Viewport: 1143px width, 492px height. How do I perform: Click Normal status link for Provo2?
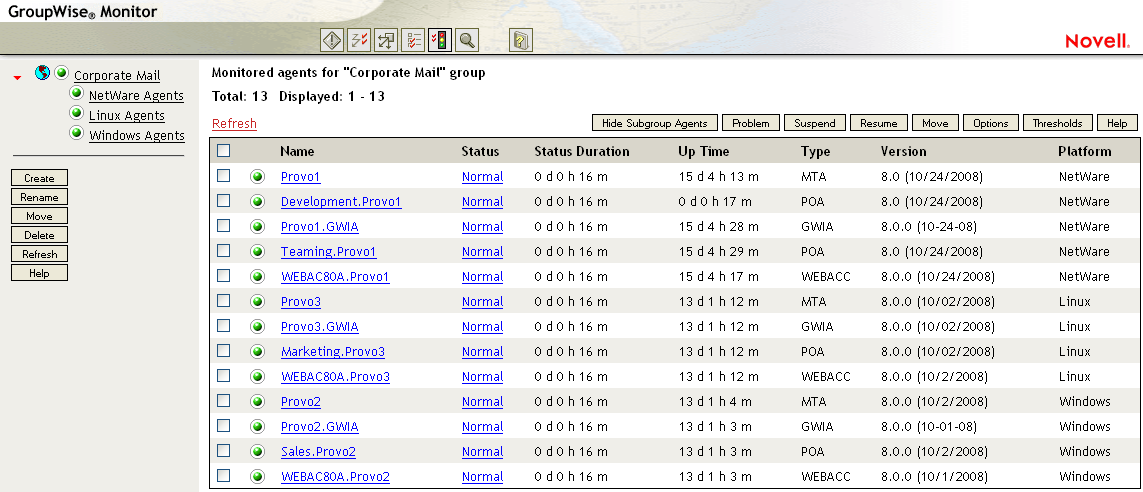[x=483, y=402]
